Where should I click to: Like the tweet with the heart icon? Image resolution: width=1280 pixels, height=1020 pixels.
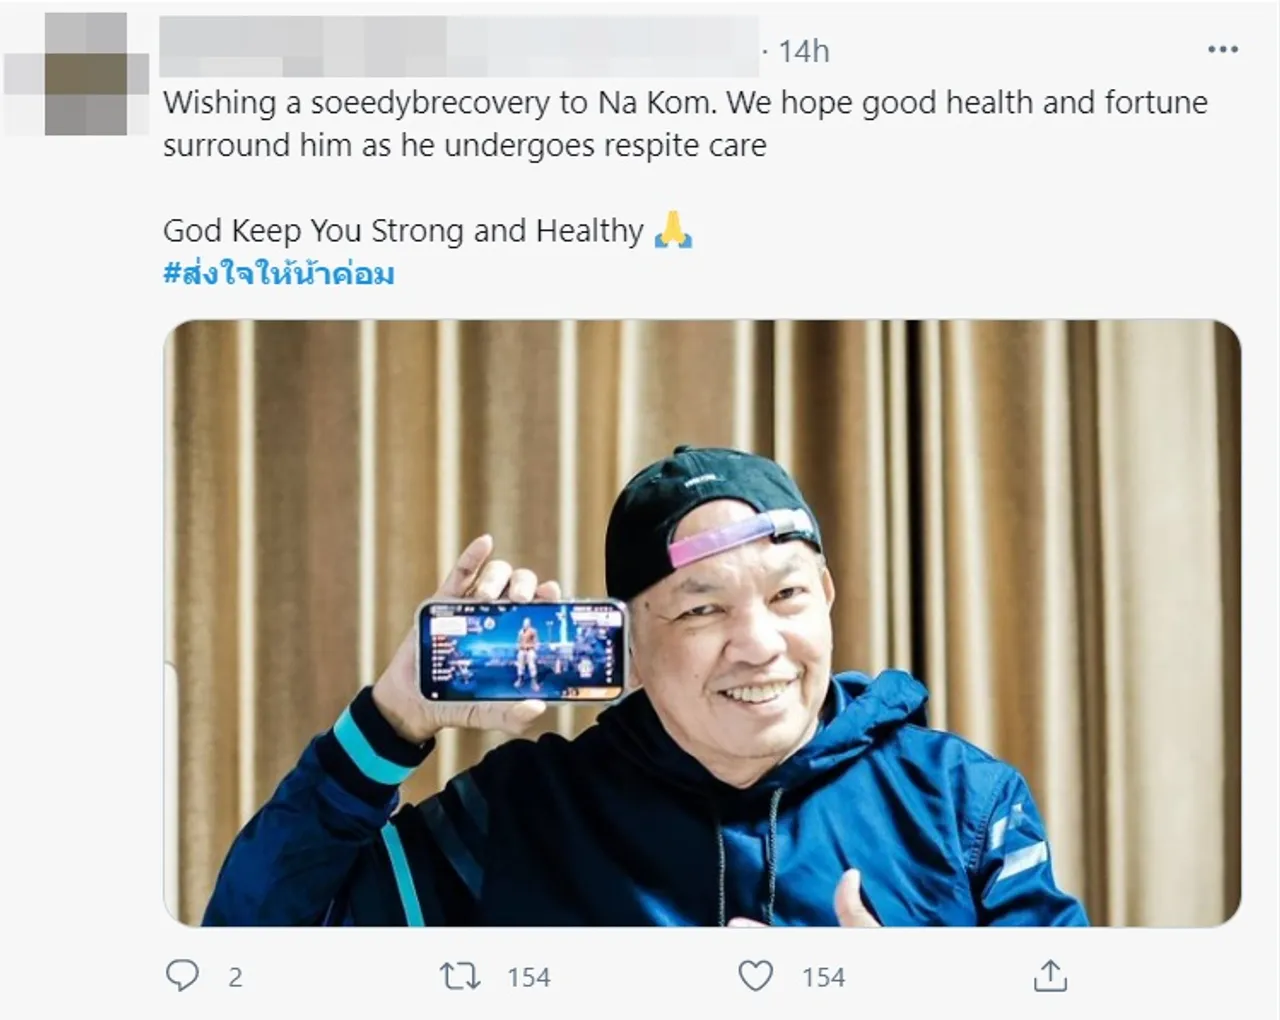[755, 975]
